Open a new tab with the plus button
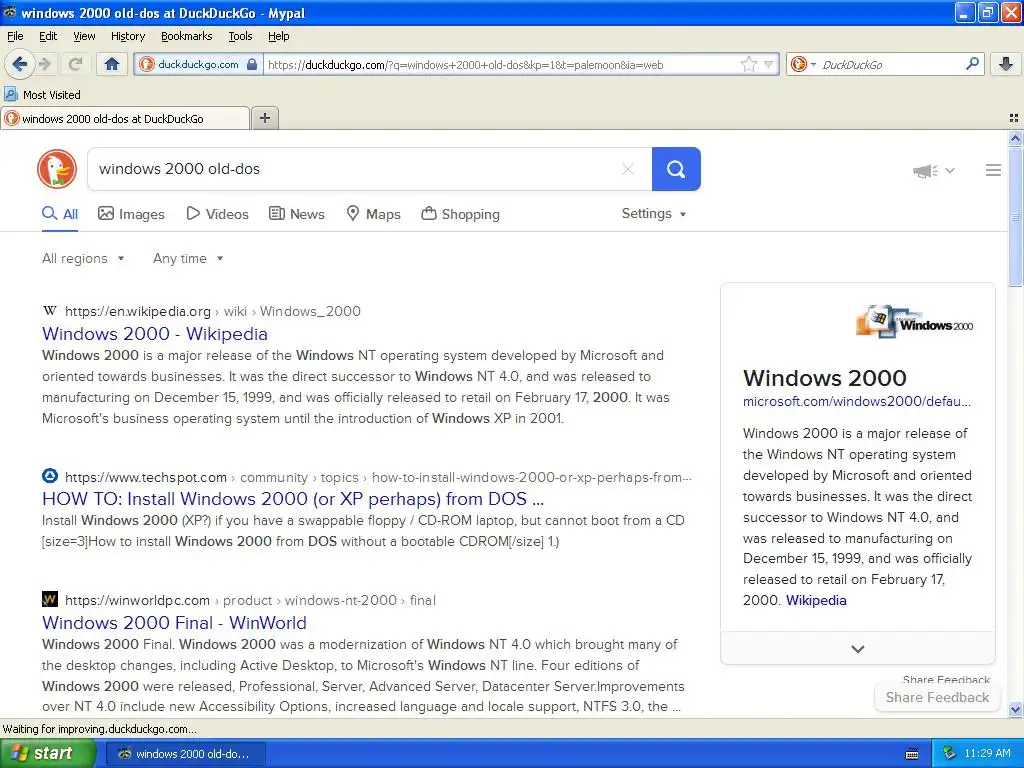Screen dimensions: 1024x768 264,118
